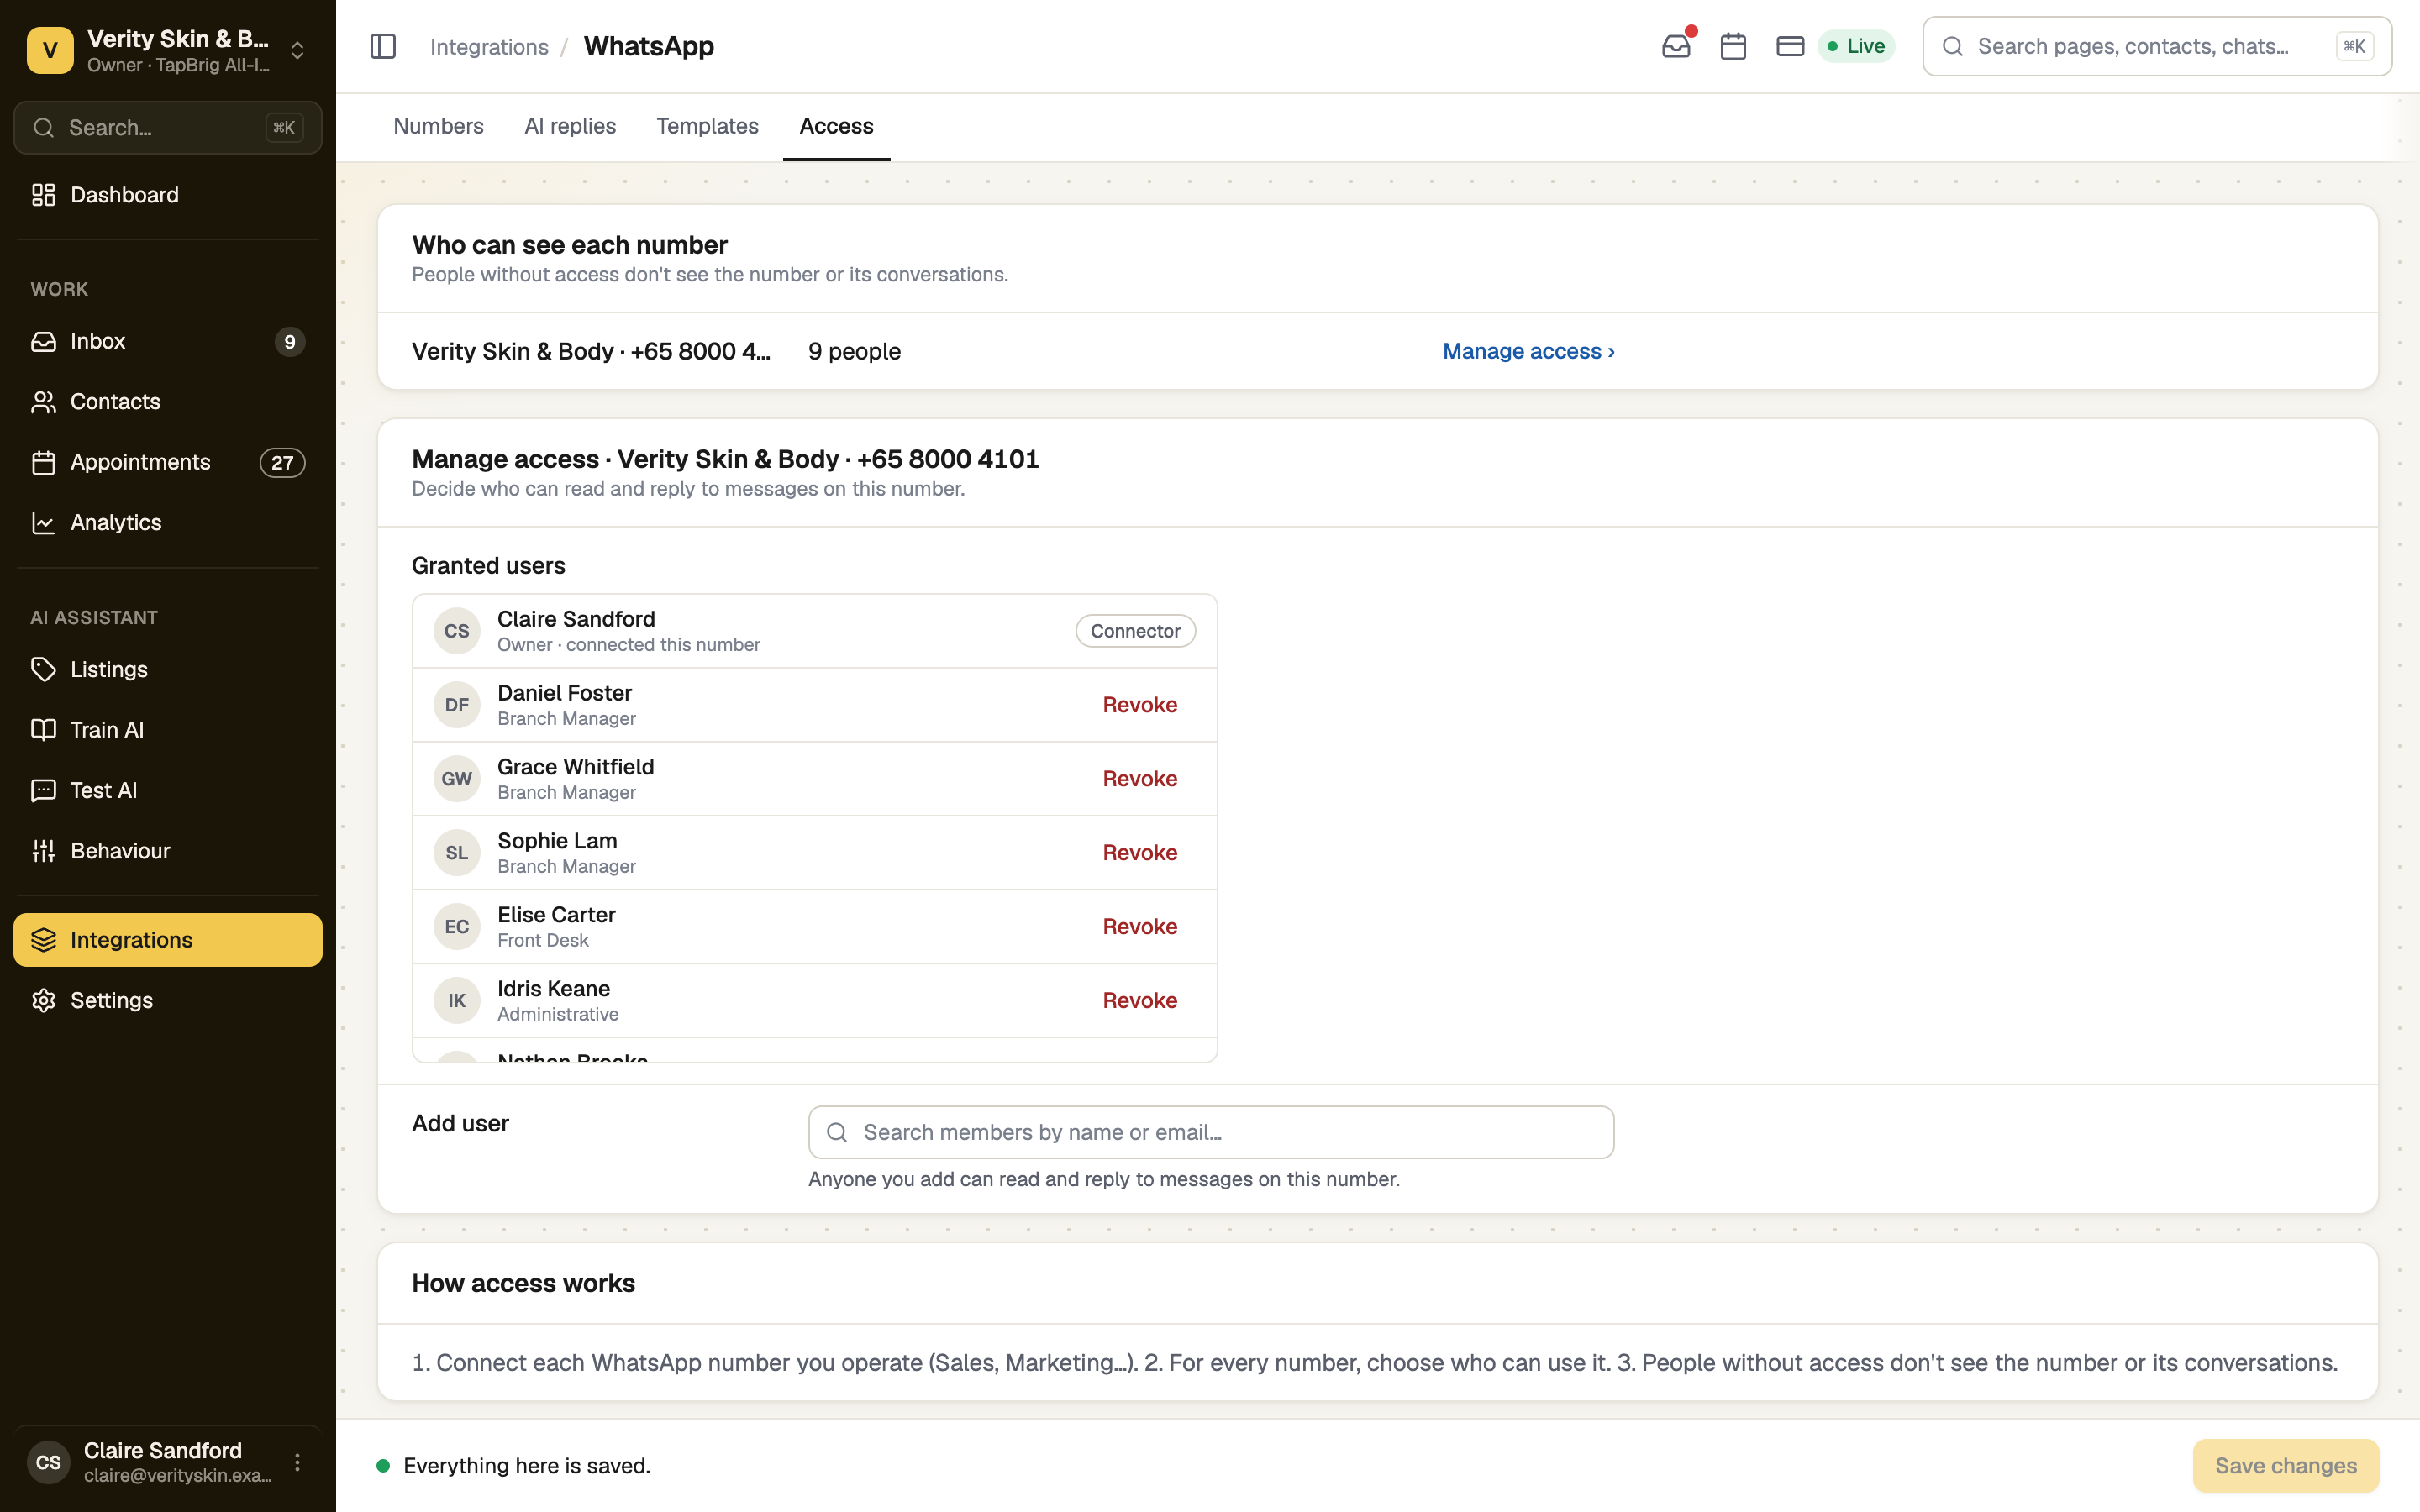The height and width of the screenshot is (1512, 2420).
Task: Click the Inbox count badge 9
Action: tap(289, 342)
